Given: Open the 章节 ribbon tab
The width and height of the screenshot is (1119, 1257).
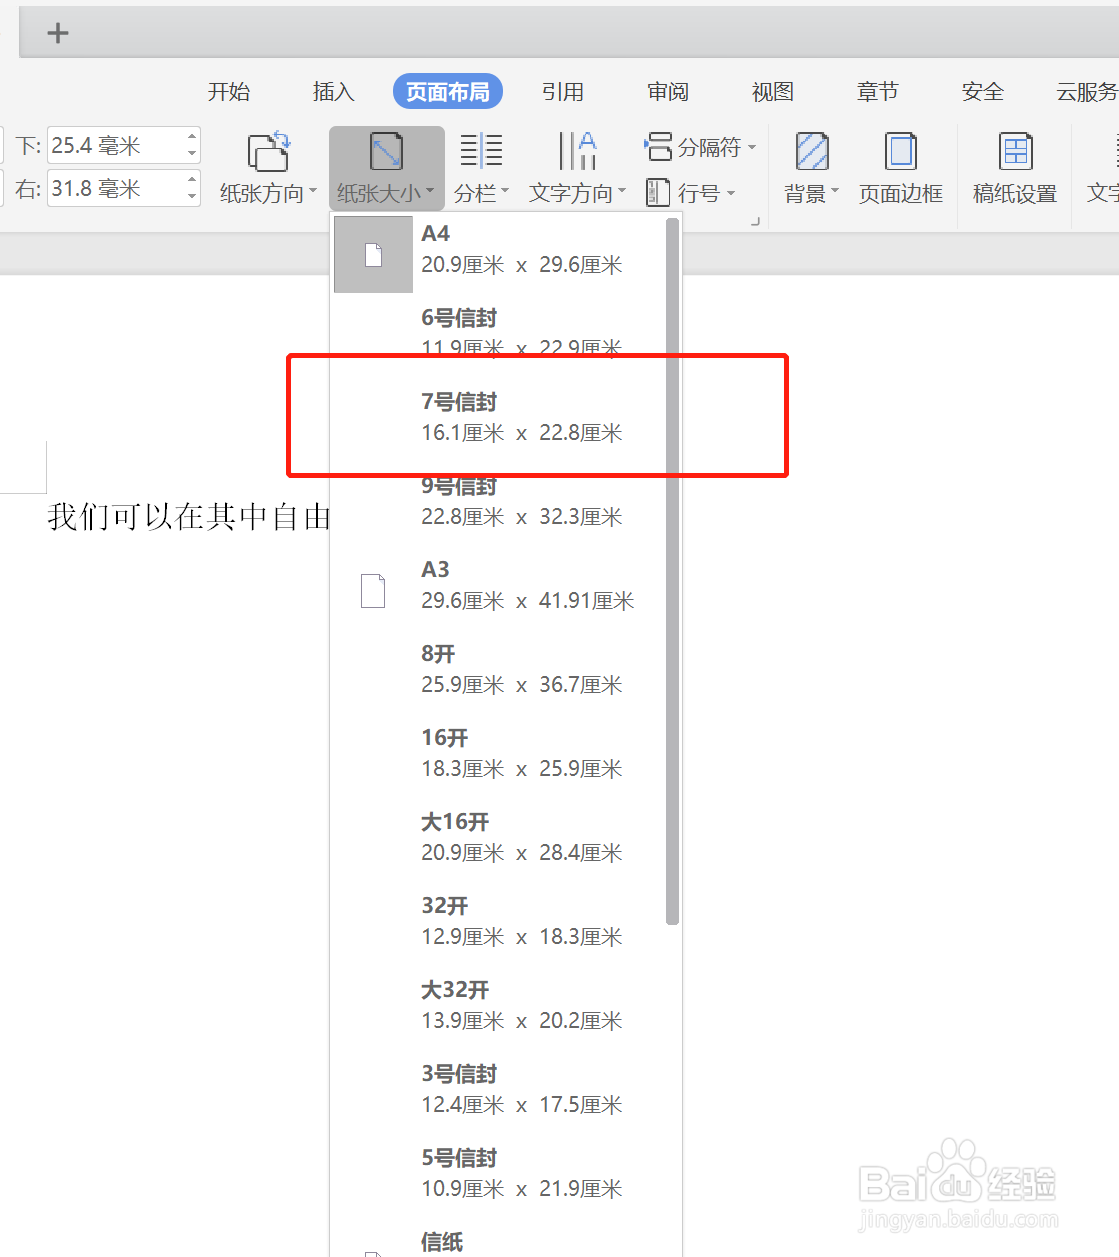Looking at the screenshot, I should click(878, 92).
